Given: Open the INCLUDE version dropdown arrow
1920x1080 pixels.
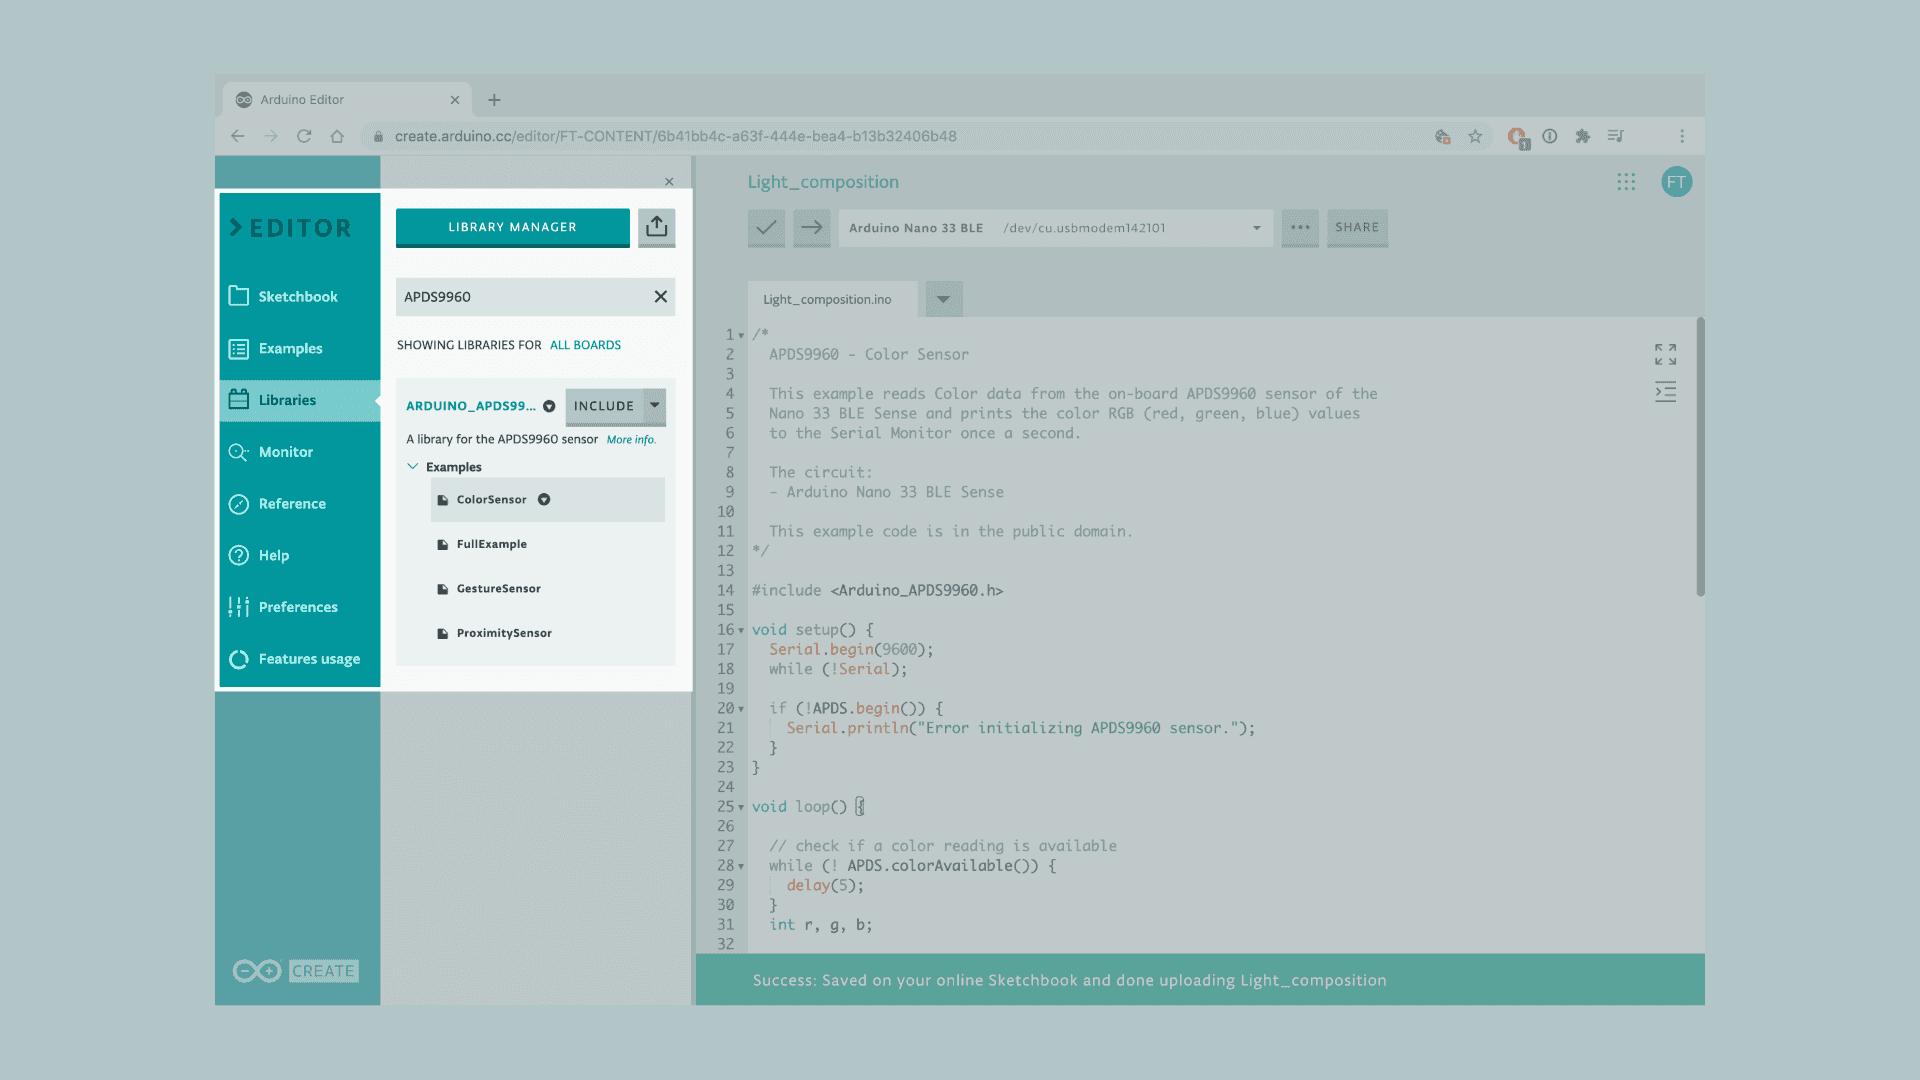Looking at the screenshot, I should coord(654,406).
